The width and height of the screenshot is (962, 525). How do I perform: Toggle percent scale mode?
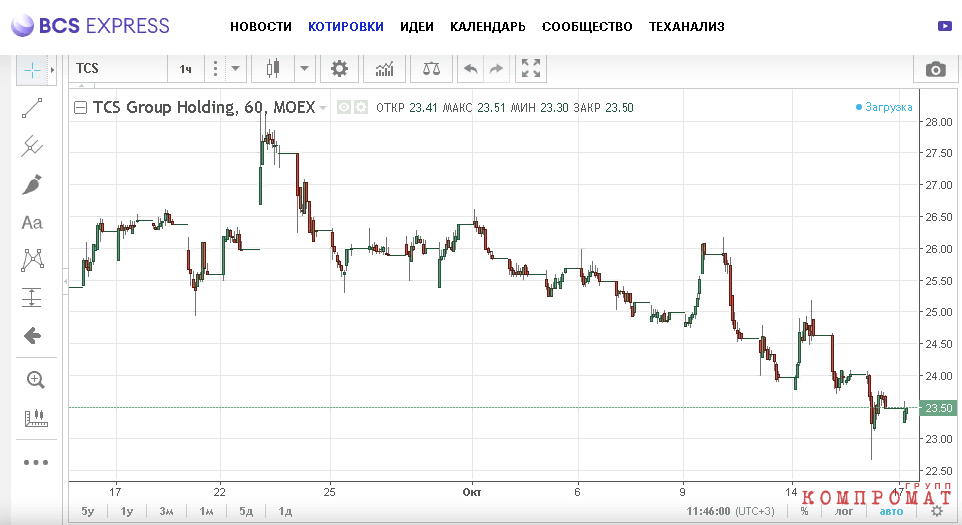click(804, 511)
